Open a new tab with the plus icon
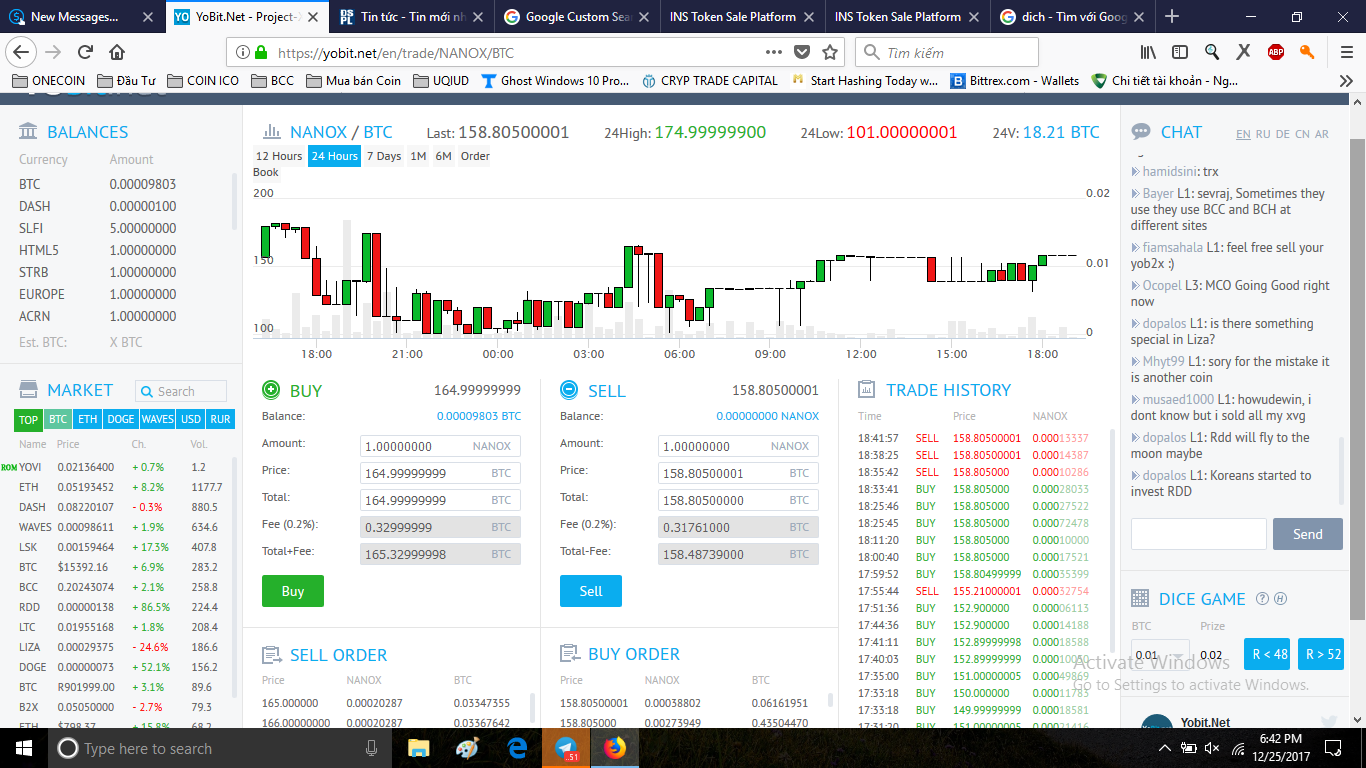The width and height of the screenshot is (1366, 768). point(1172,16)
